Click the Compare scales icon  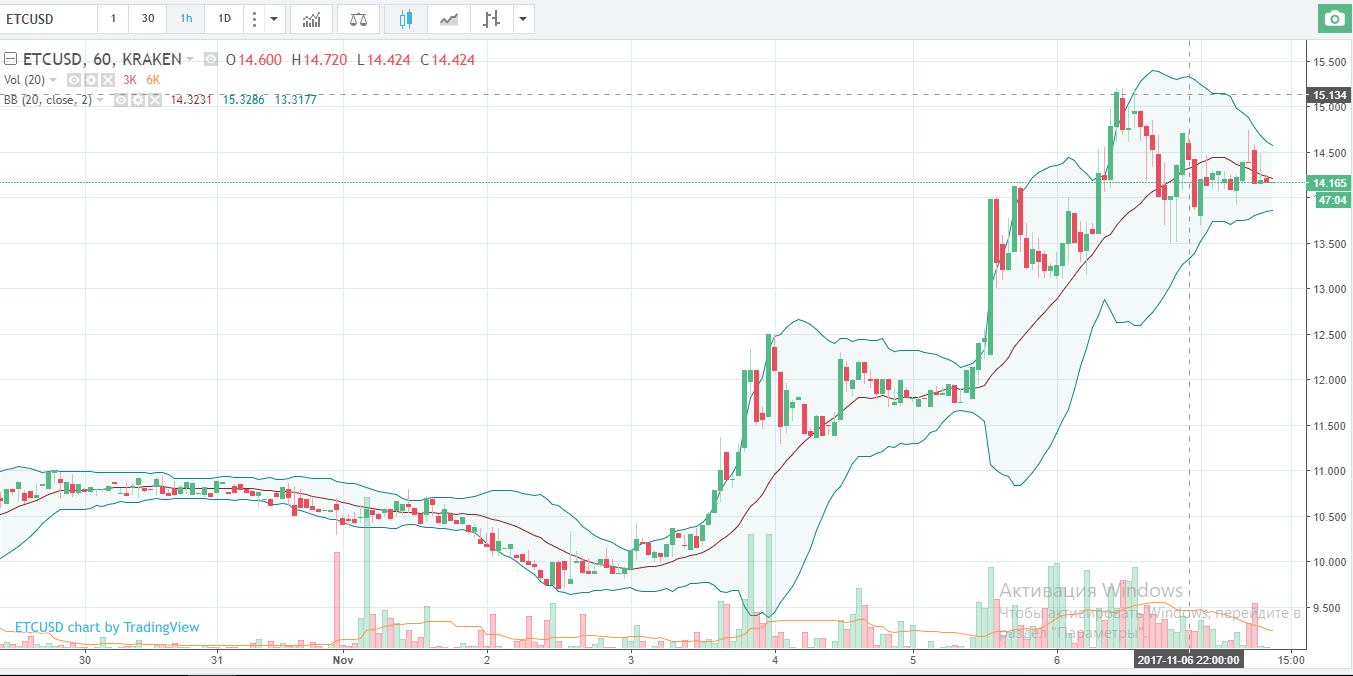(358, 19)
